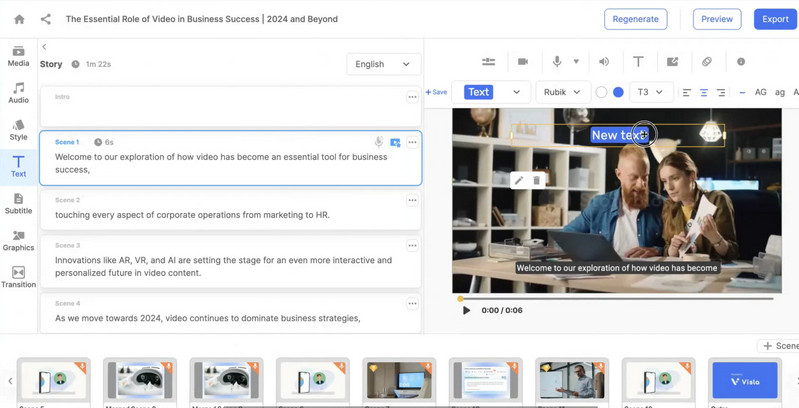Click the microphone record icon in toolbar
The width and height of the screenshot is (799, 408).
[x=557, y=62]
